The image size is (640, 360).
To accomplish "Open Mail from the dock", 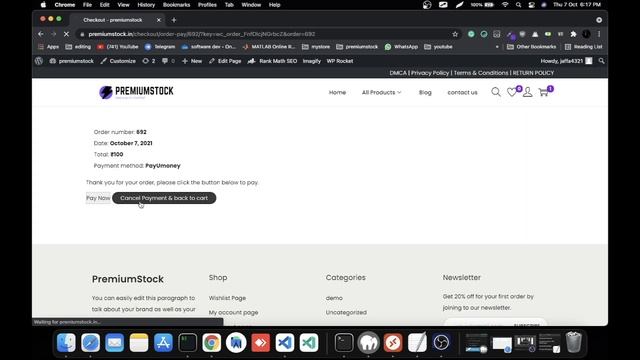I will (115, 342).
